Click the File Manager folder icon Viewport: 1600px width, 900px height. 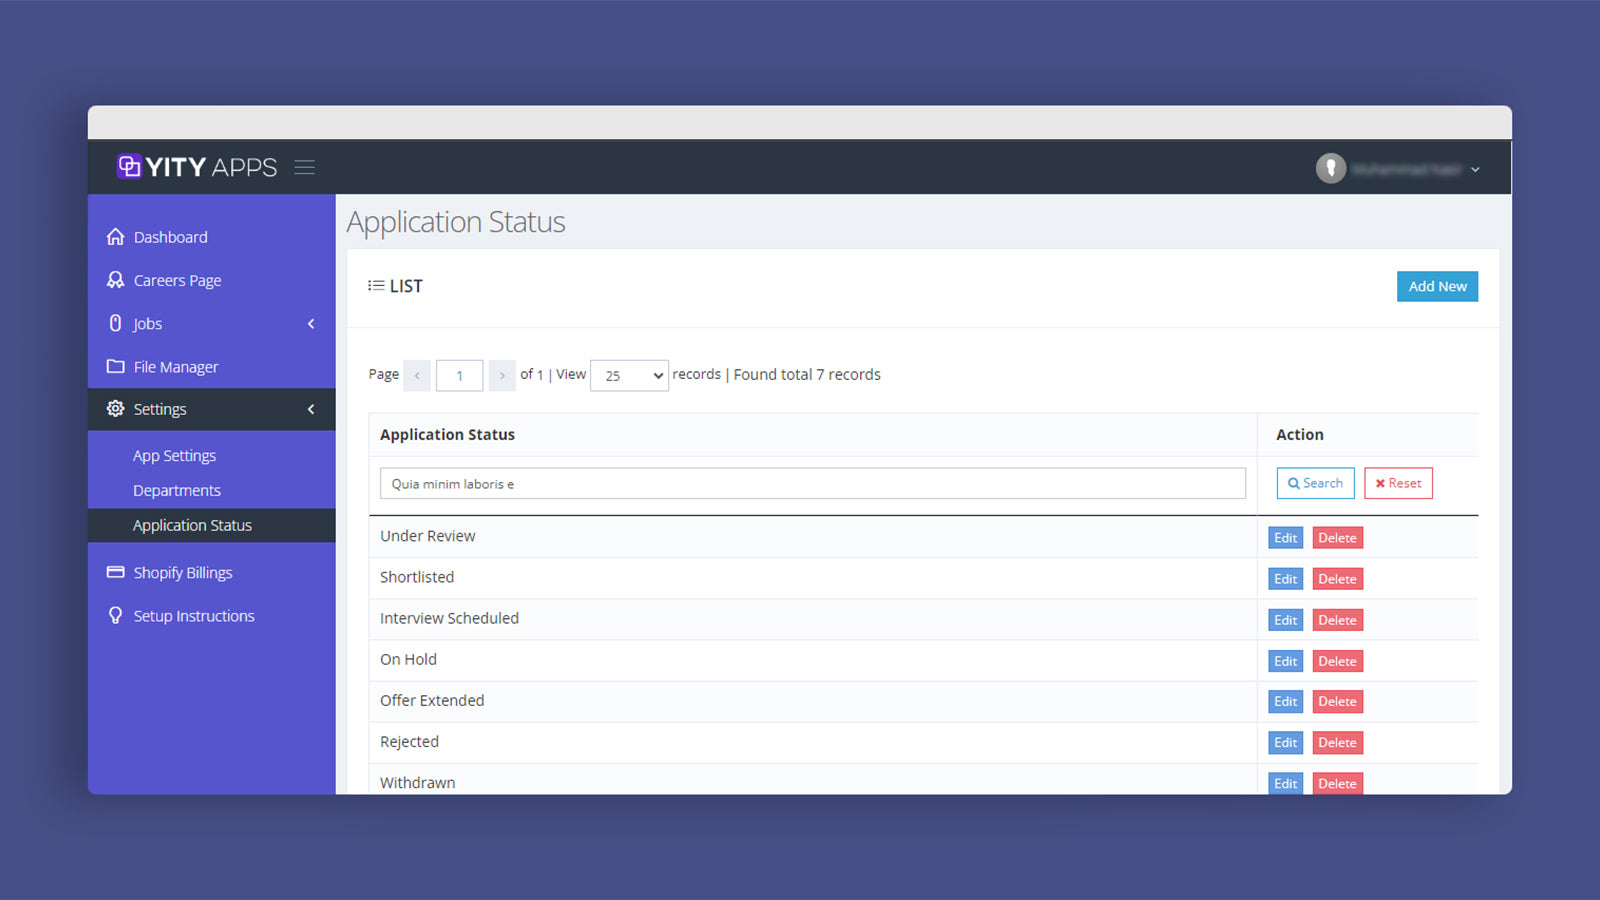point(116,366)
